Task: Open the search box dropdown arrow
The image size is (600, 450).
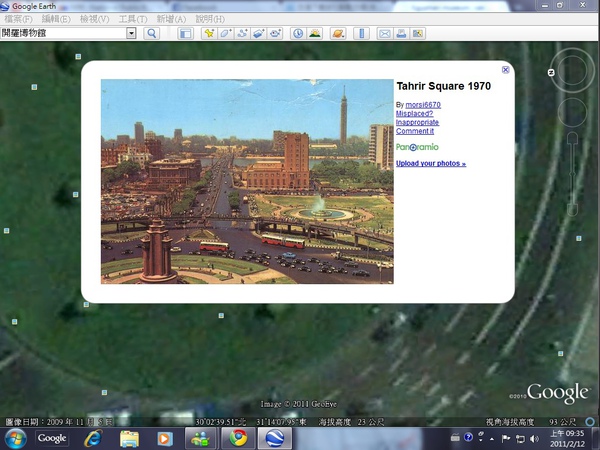Action: tap(131, 33)
